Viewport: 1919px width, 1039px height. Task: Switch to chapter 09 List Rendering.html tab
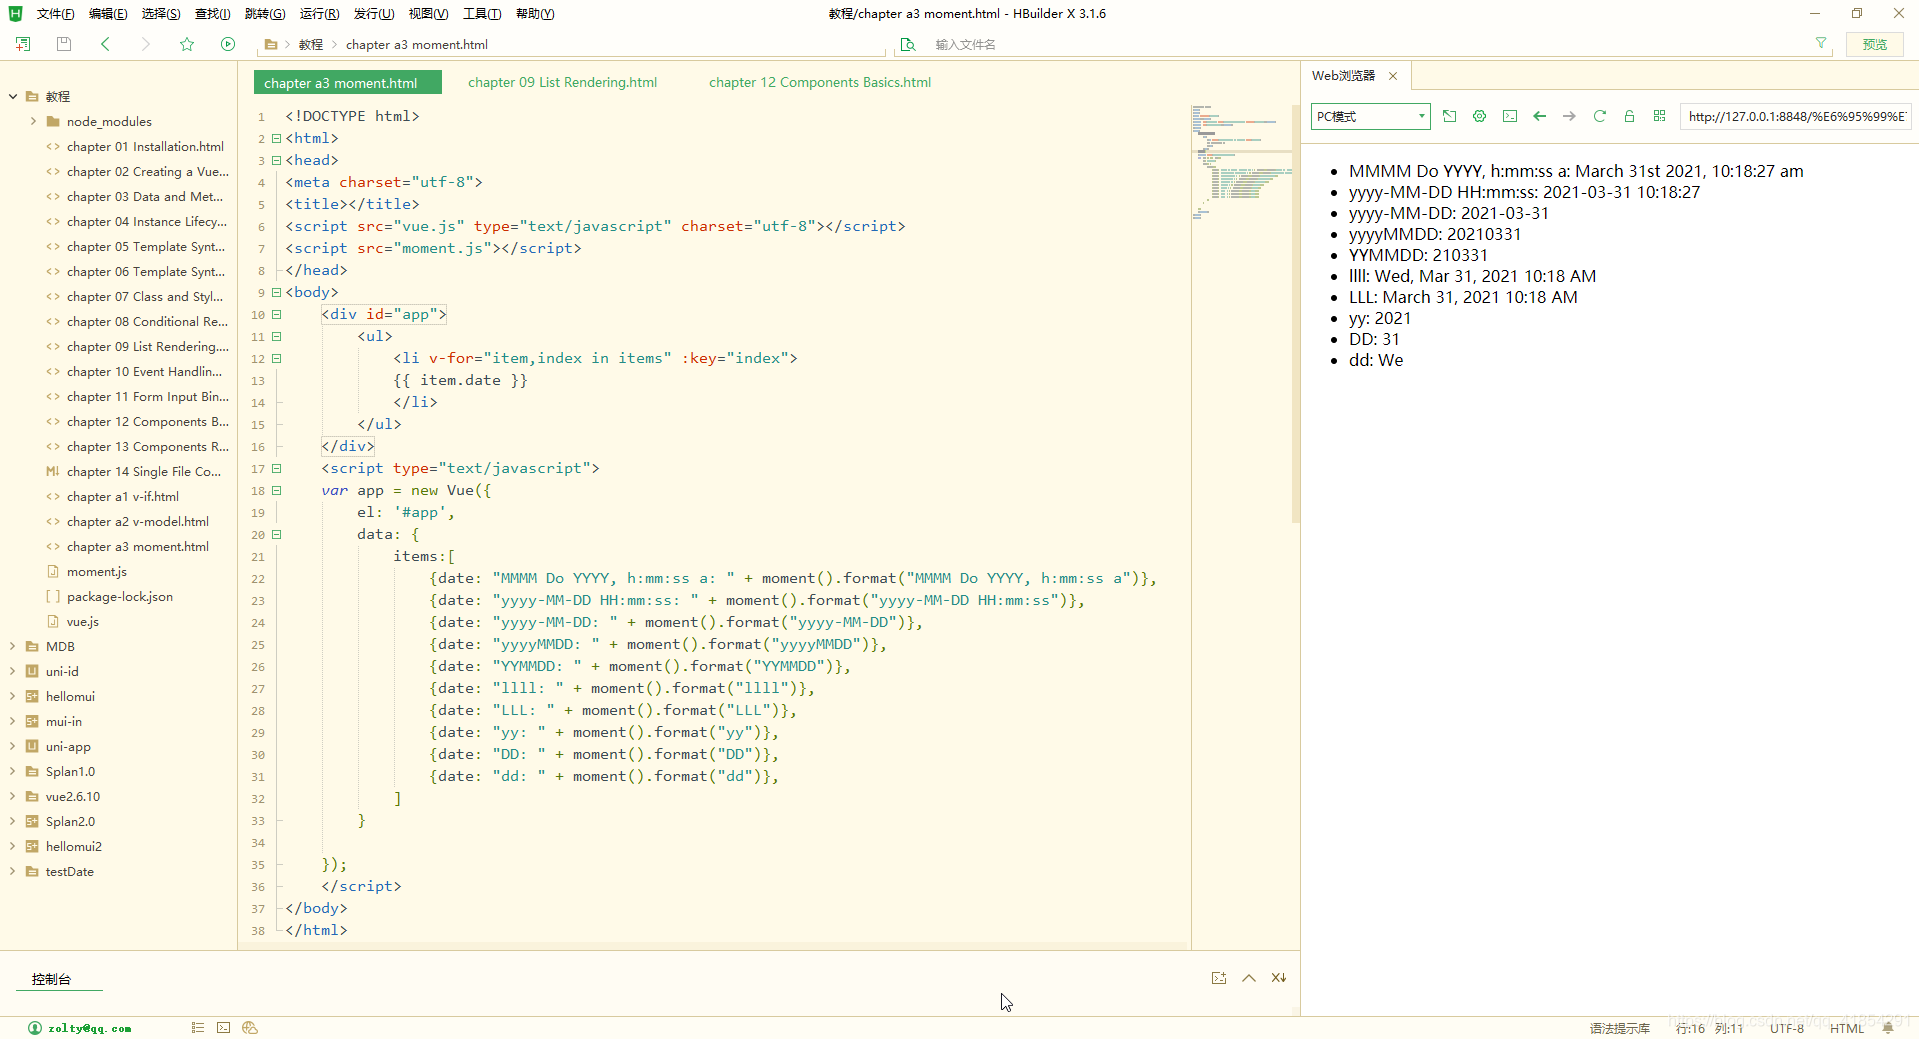point(562,83)
